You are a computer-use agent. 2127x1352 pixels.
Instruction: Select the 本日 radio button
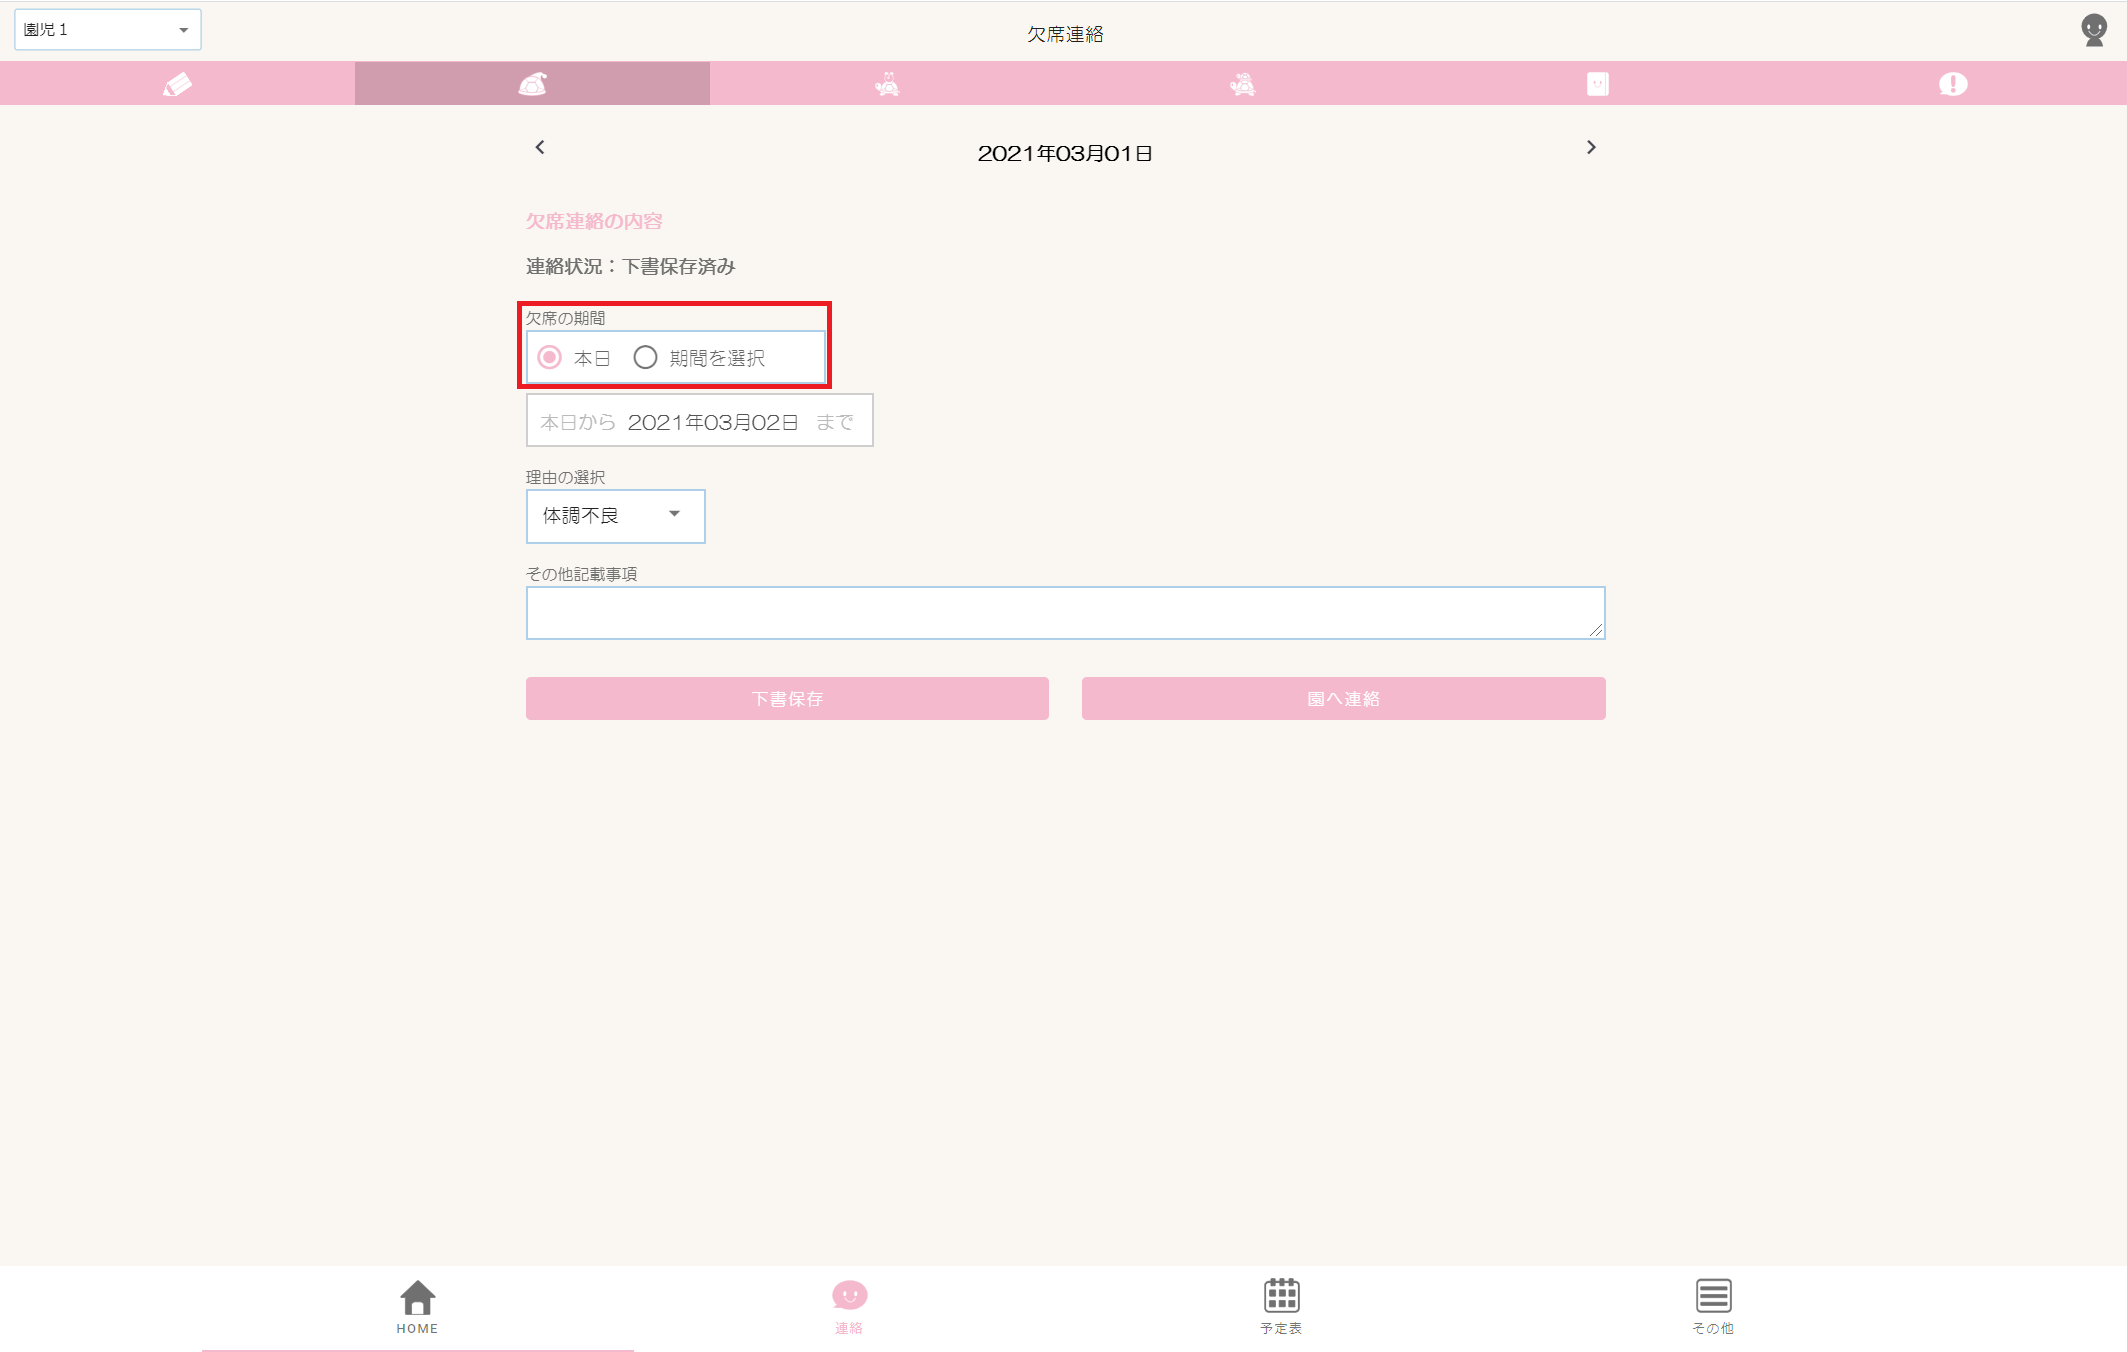point(550,357)
